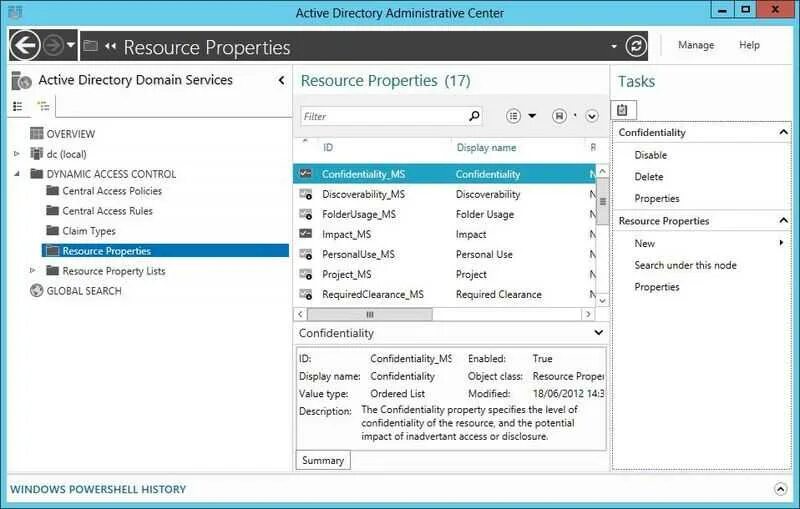Screen dimensions: 800x509
Task: Click the list view options icon
Action: 513,116
